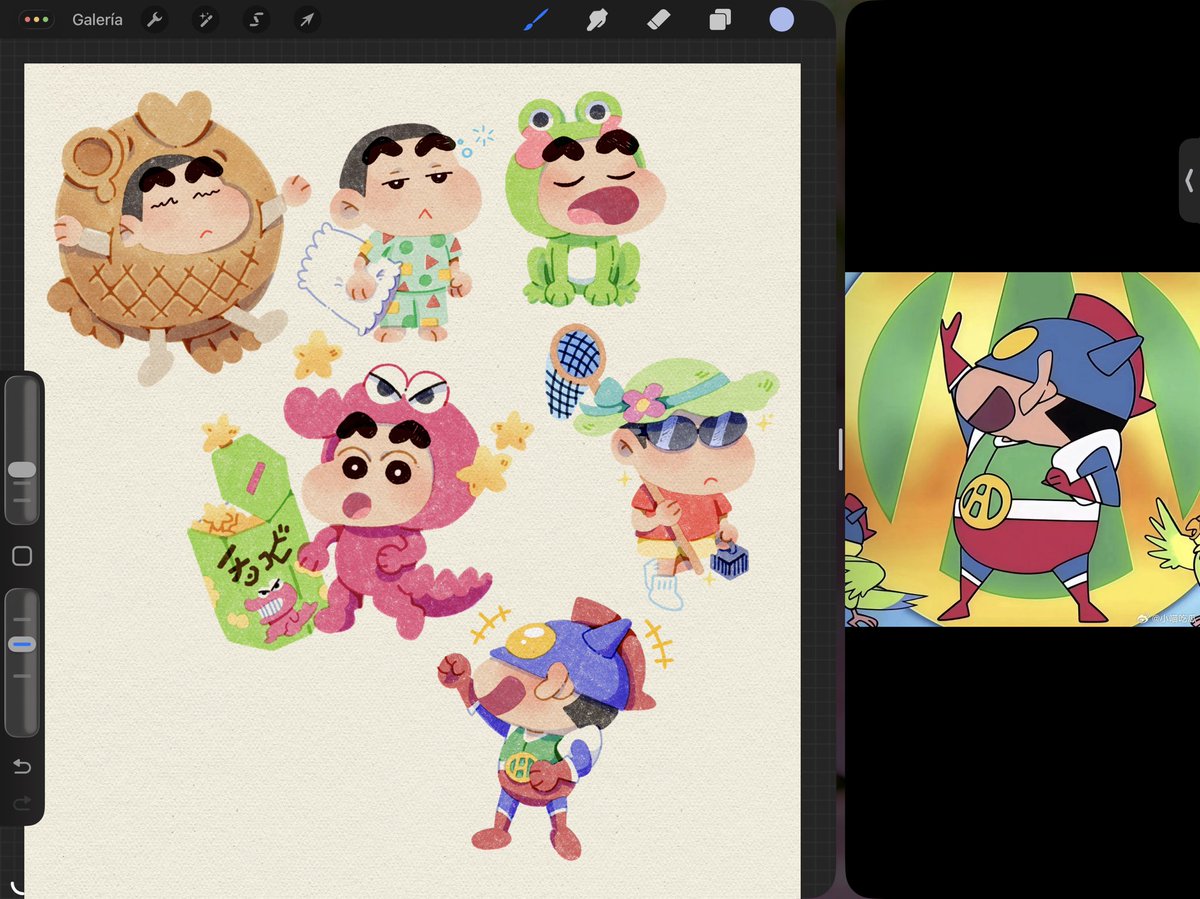1200x899 pixels.
Task: Select the Eraser tool
Action: point(658,20)
